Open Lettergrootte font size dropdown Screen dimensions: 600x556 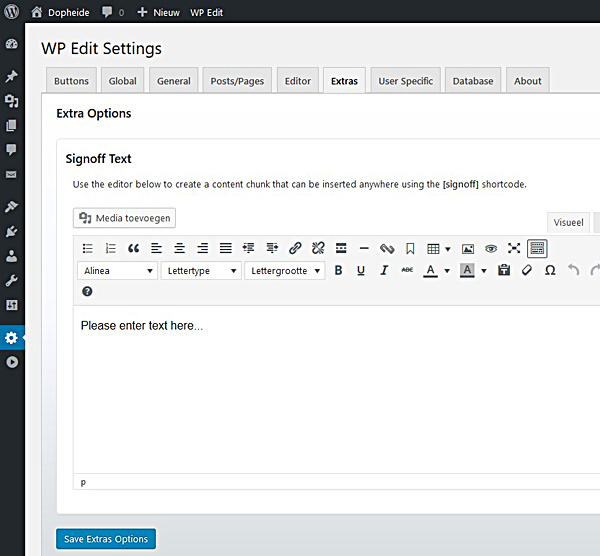[285, 271]
